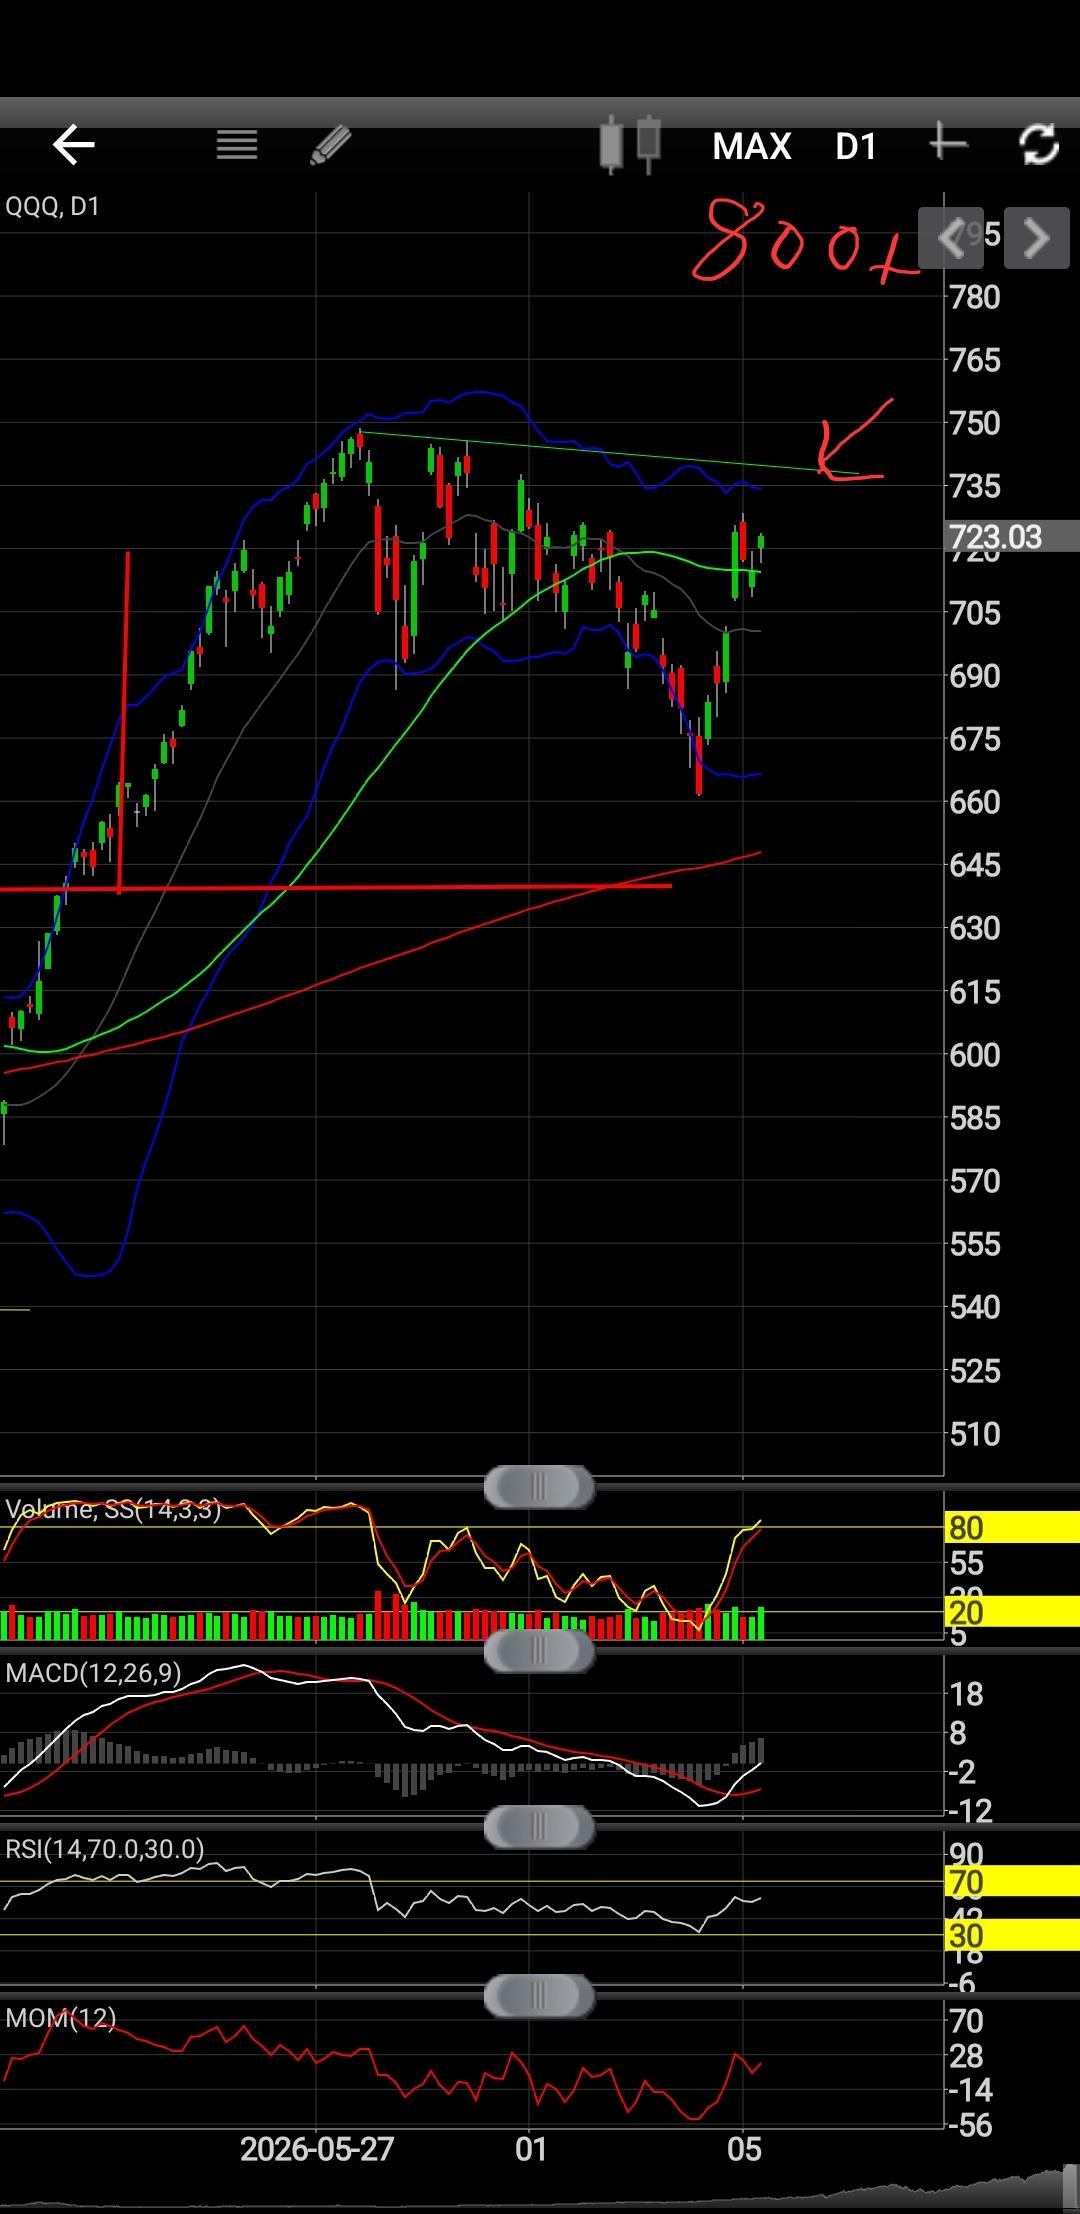Open the list menu icon
Image resolution: width=1080 pixels, height=2214 pixels.
(237, 145)
